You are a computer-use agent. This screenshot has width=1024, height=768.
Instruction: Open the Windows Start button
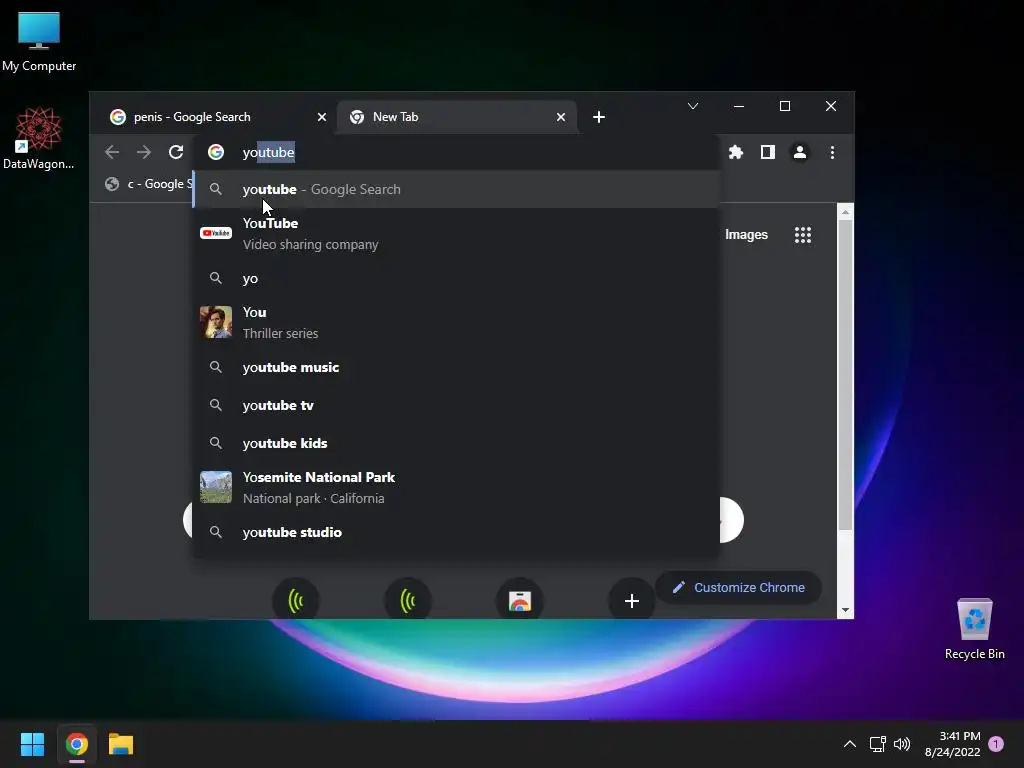pos(32,744)
